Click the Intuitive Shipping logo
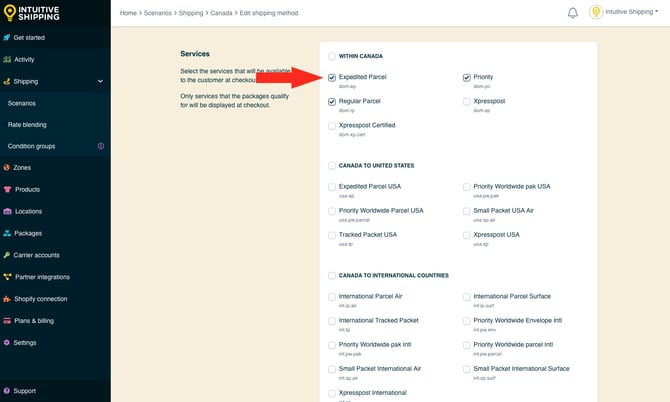Image resolution: width=670 pixels, height=402 pixels. 32,13
